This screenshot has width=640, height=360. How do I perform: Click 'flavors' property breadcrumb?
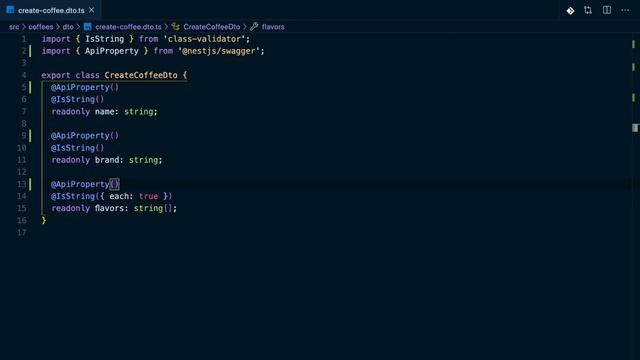click(x=273, y=27)
